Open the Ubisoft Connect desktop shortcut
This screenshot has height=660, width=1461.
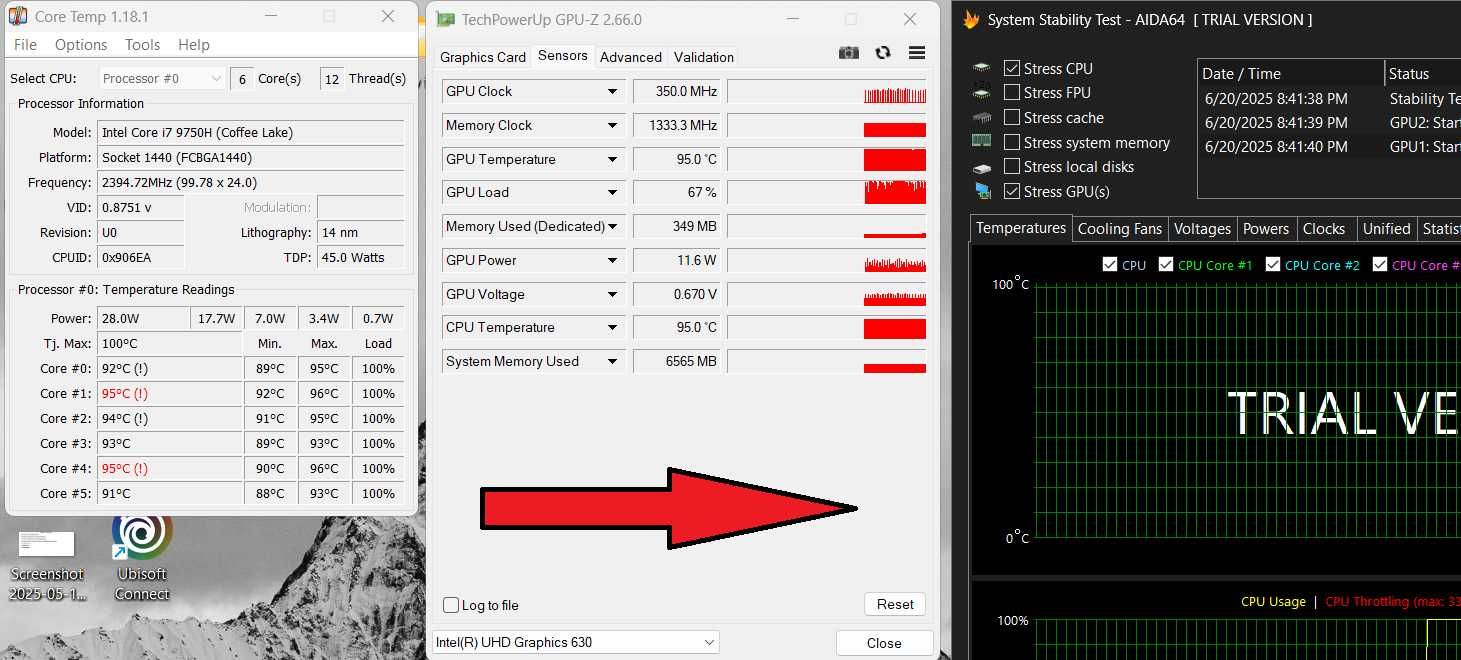[142, 557]
